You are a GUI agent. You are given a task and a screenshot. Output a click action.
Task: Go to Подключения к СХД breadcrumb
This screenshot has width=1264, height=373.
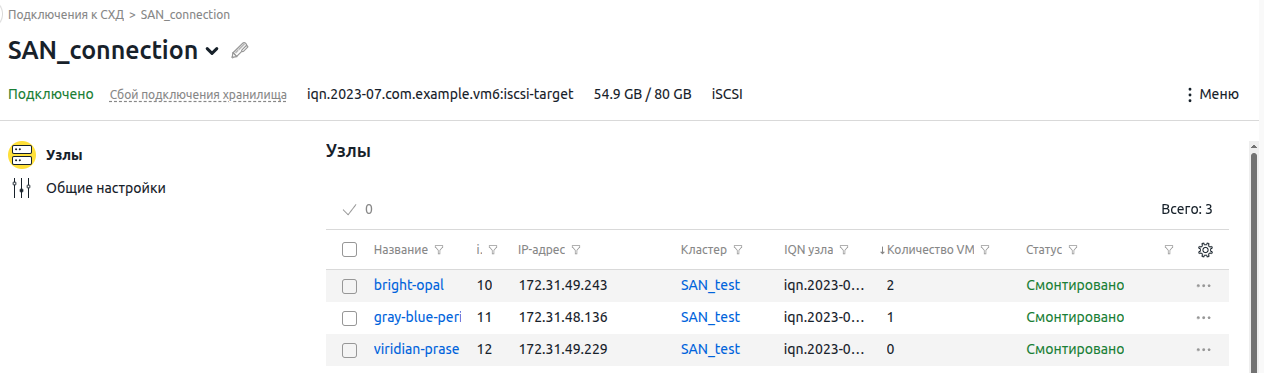[65, 15]
